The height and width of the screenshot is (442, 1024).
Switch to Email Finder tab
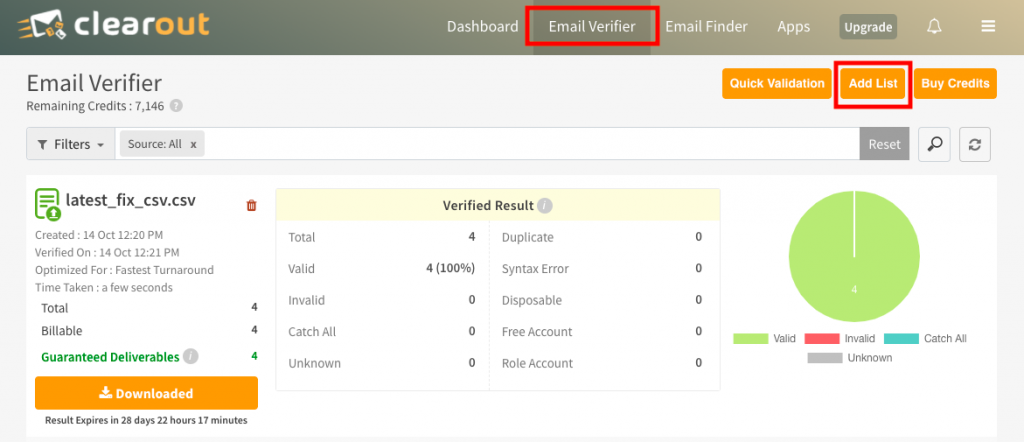[706, 27]
